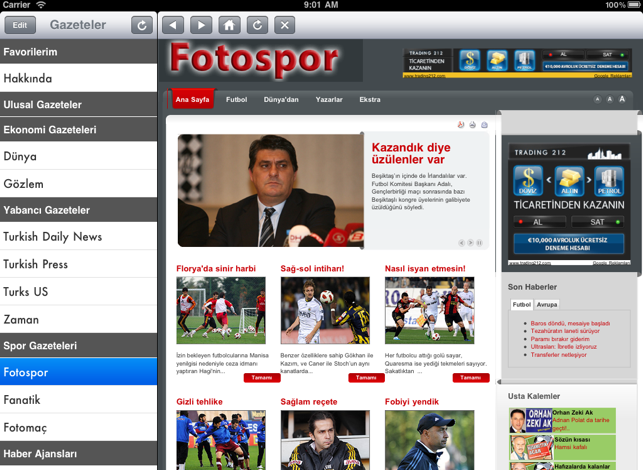Open Sağ-sol intiharı headline
The image size is (643, 470).
(312, 269)
